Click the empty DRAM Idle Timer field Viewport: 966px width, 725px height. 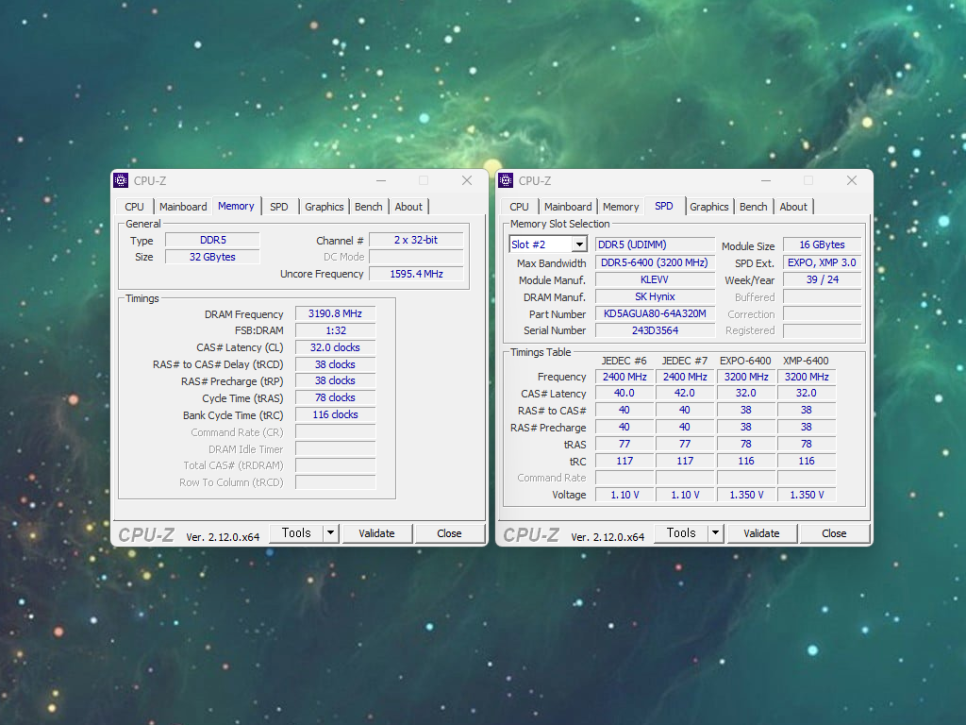pyautogui.click(x=335, y=448)
